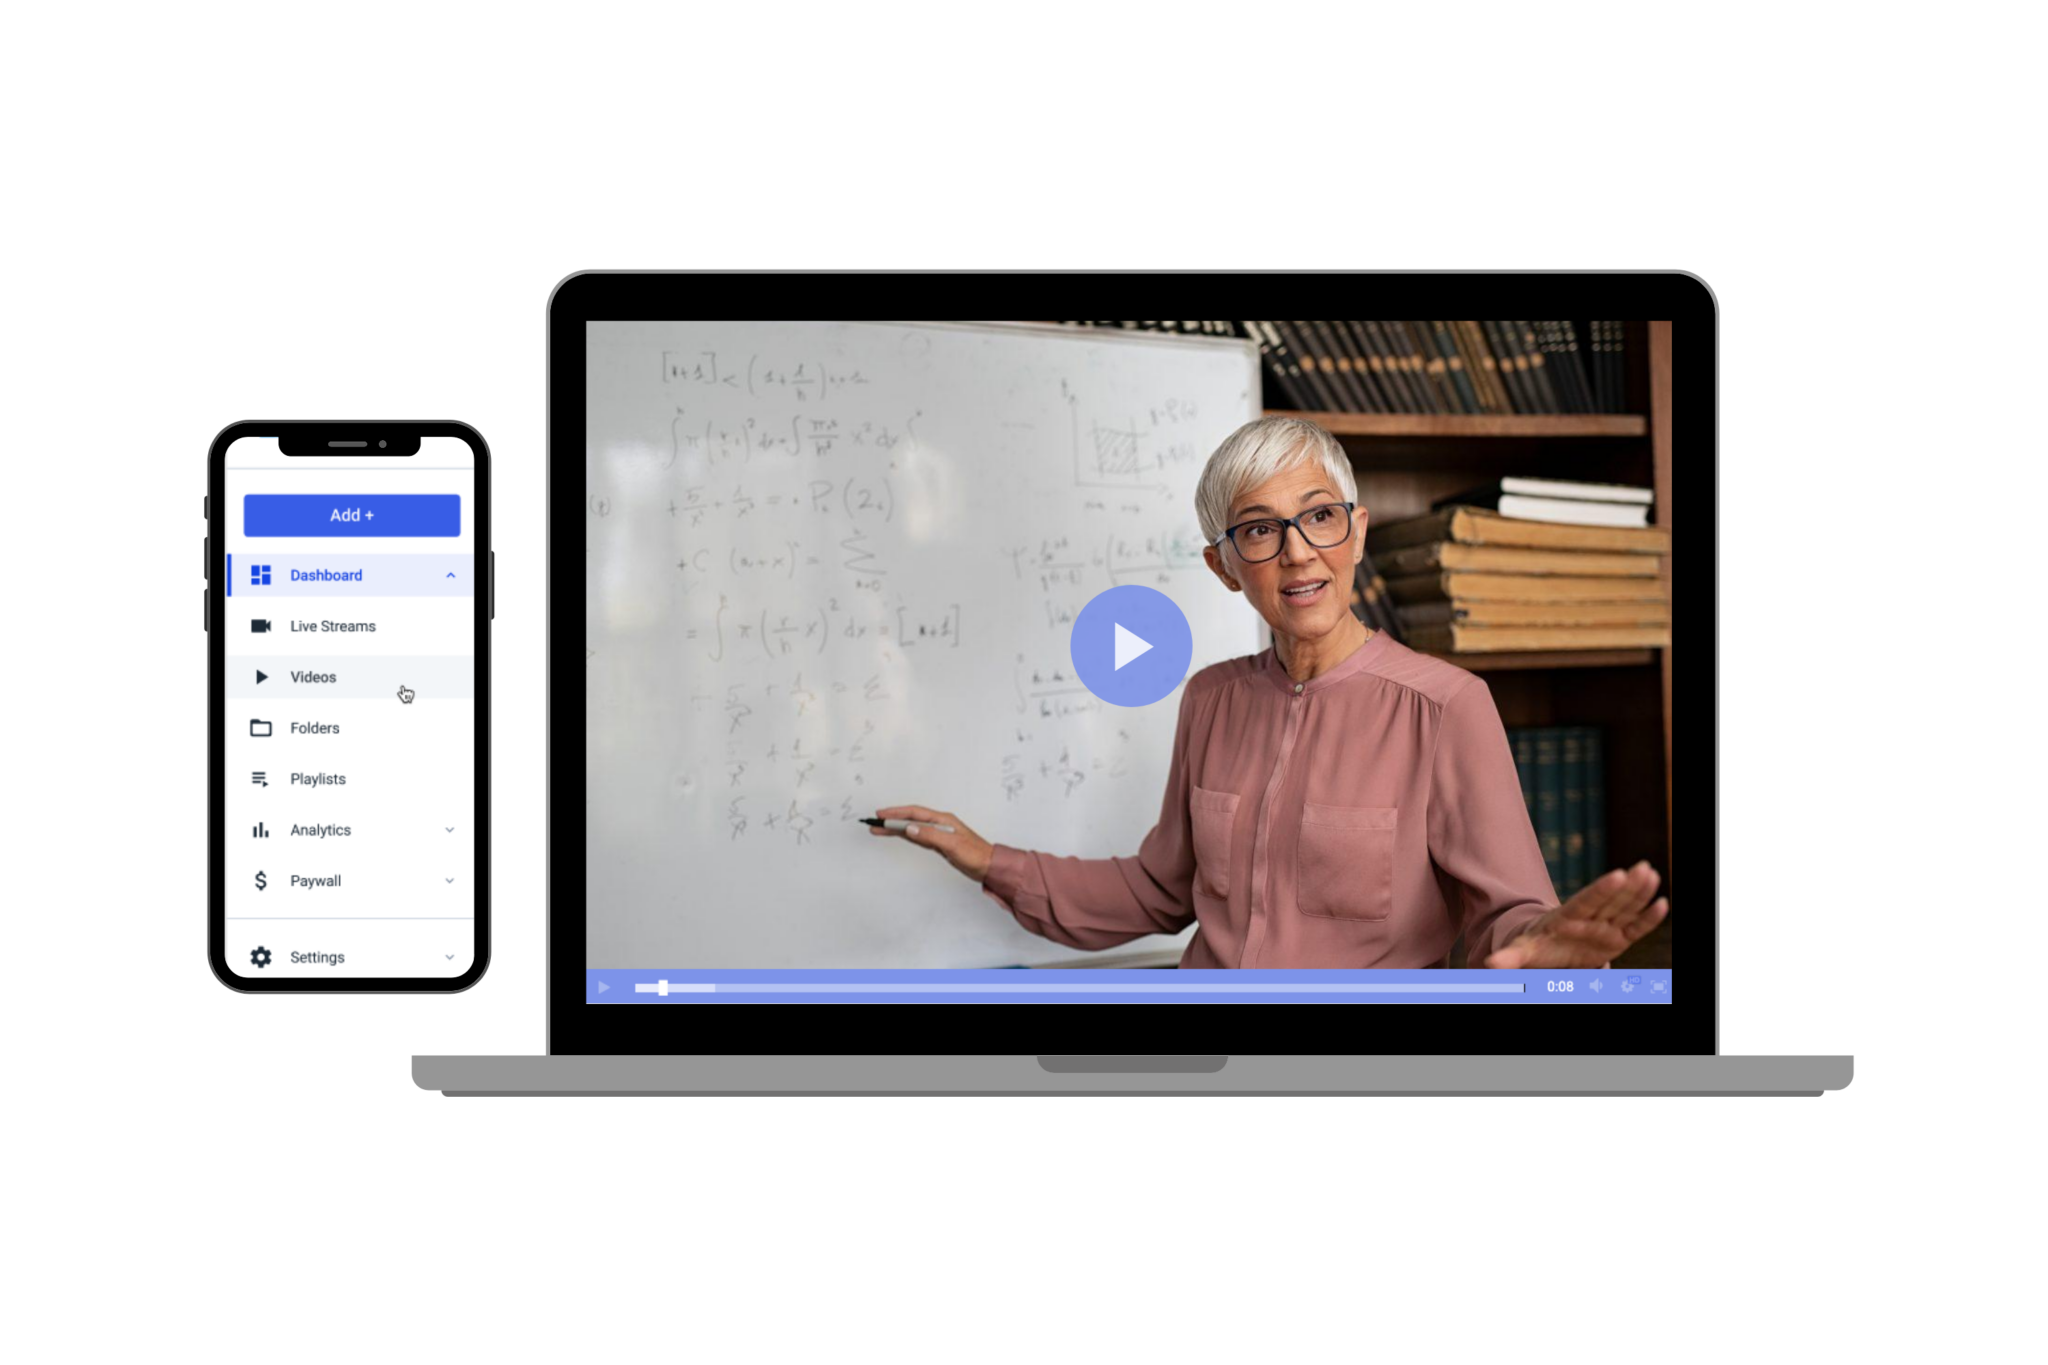Screen dimensions: 2048x1365
Task: Toggle the Dashboard collapse arrow
Action: [451, 576]
